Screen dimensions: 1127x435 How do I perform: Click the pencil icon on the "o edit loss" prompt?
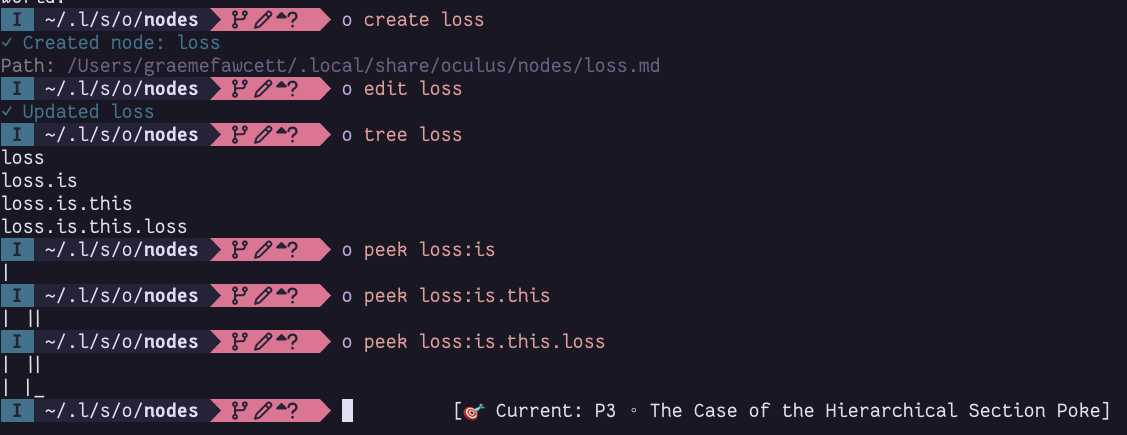[x=261, y=89]
